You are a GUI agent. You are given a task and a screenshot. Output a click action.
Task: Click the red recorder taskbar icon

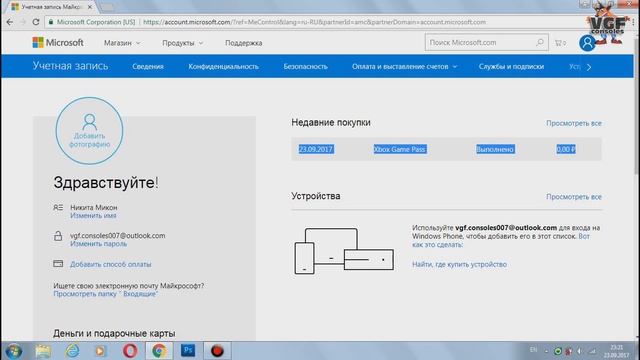click(217, 351)
